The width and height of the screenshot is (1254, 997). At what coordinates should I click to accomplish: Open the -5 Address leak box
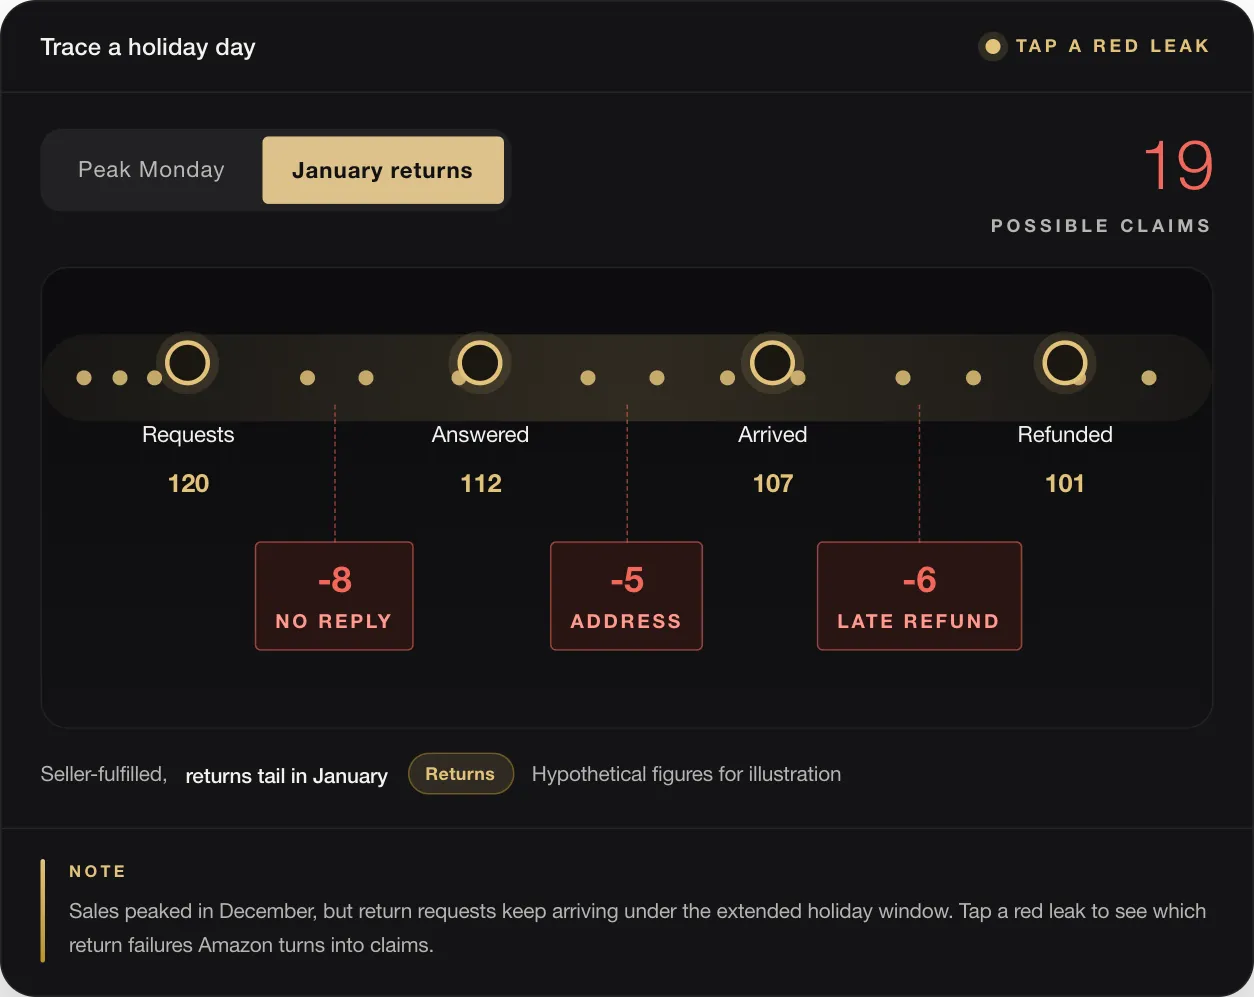tap(626, 596)
